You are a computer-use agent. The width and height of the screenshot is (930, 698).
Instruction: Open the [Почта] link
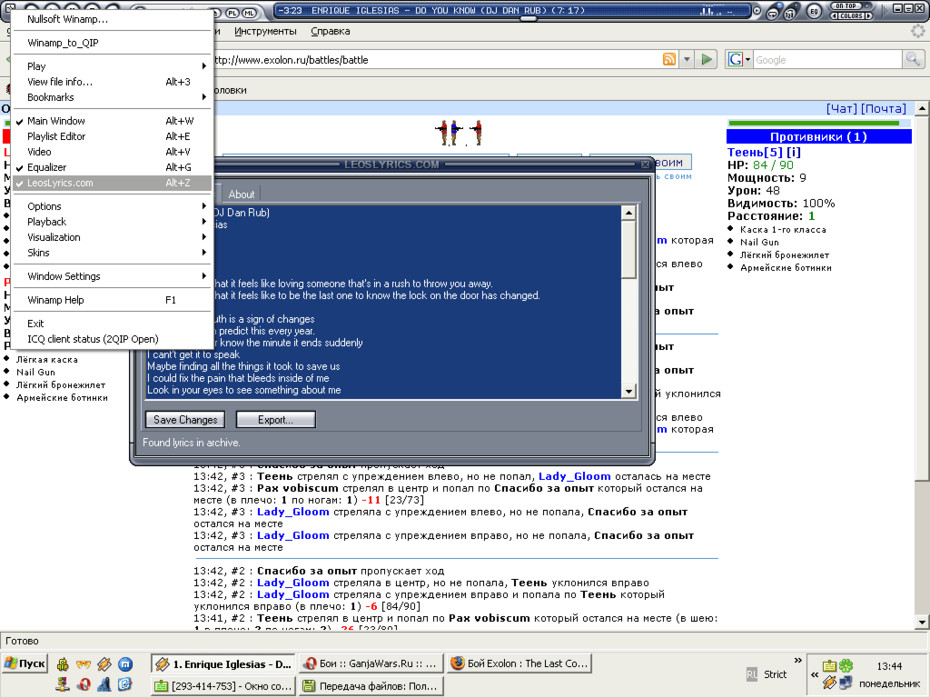click(x=884, y=109)
